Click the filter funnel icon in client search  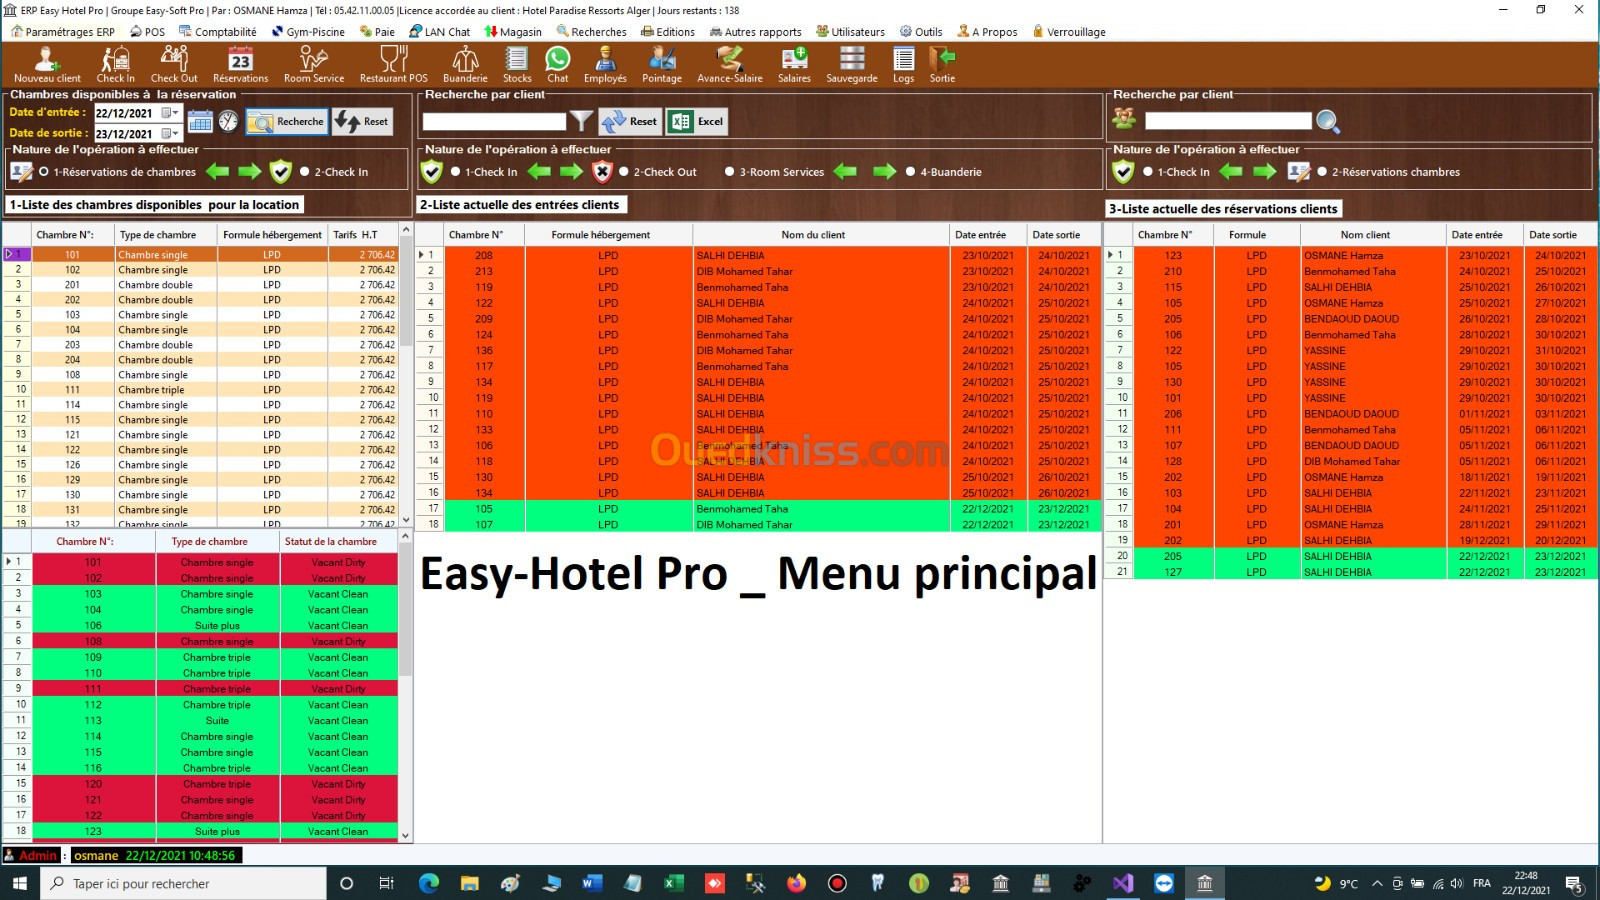point(582,121)
